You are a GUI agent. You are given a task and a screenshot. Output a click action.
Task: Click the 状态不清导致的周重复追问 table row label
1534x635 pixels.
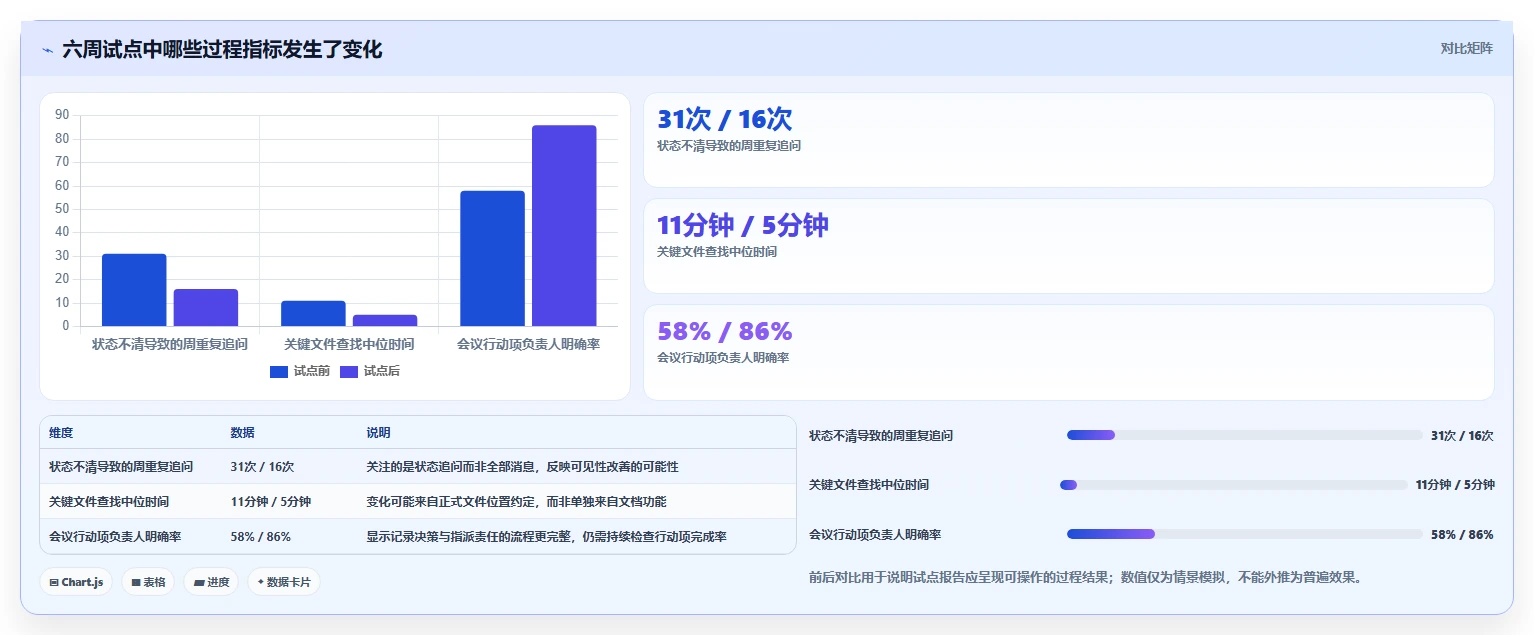tap(121, 467)
